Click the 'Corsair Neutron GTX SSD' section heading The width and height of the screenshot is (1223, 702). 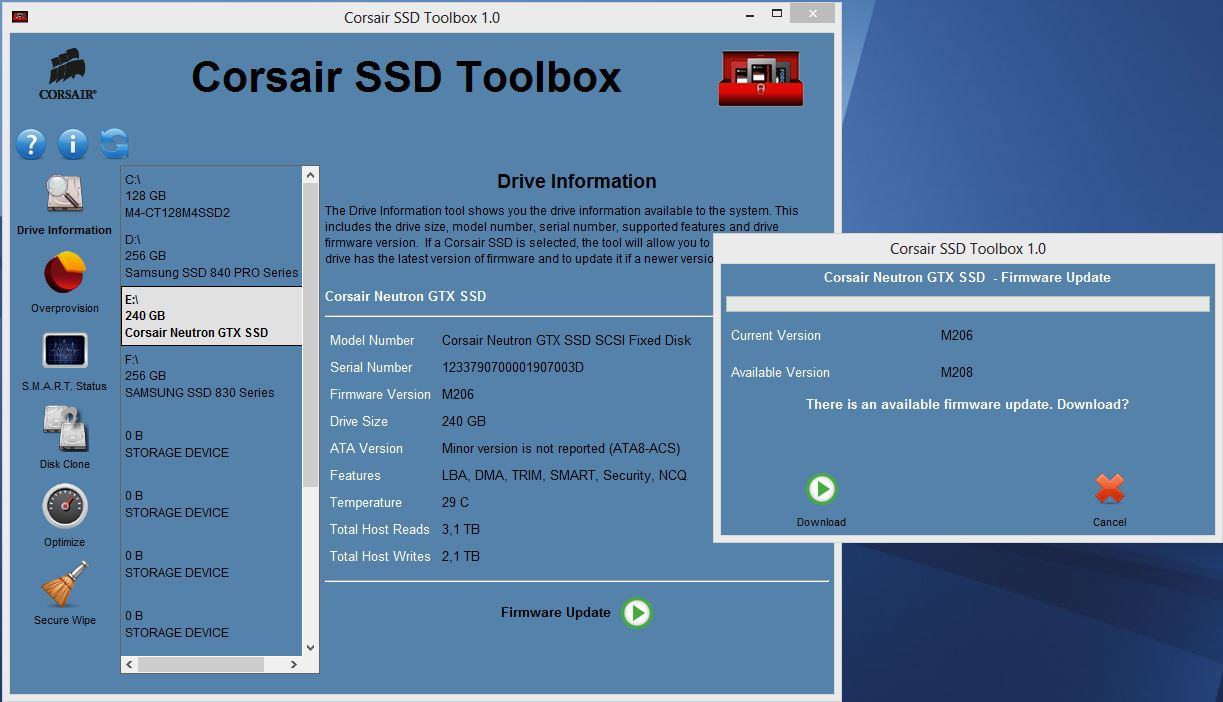point(405,296)
